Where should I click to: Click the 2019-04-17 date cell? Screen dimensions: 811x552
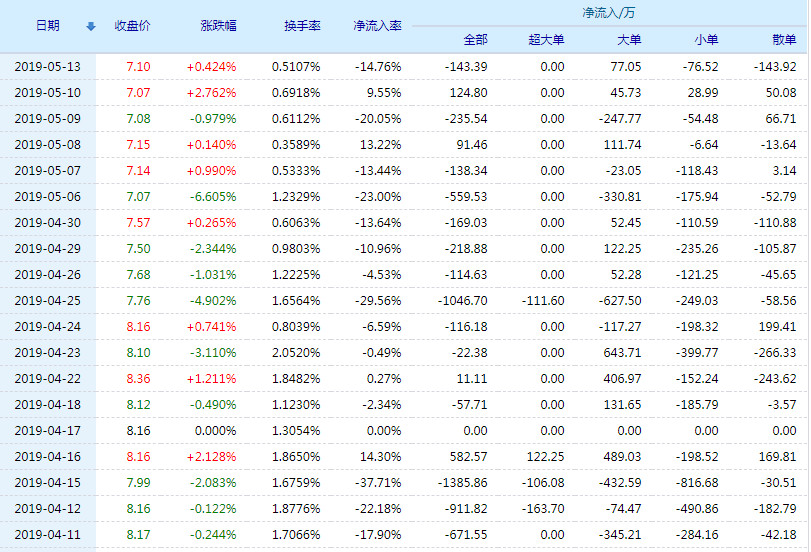tap(47, 431)
